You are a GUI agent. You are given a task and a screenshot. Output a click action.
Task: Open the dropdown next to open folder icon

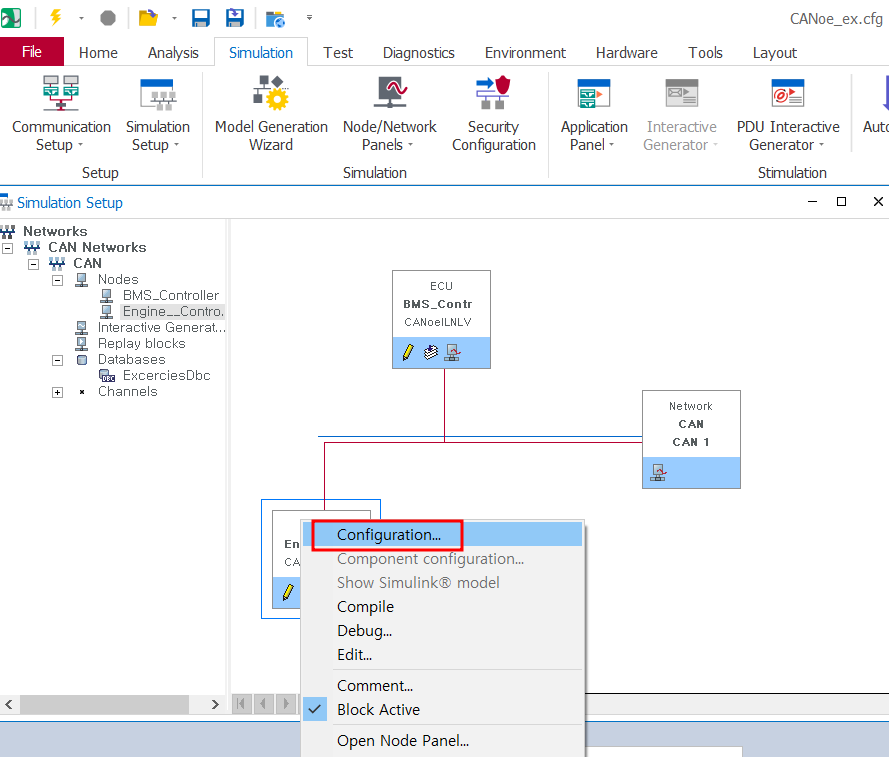tap(174, 18)
